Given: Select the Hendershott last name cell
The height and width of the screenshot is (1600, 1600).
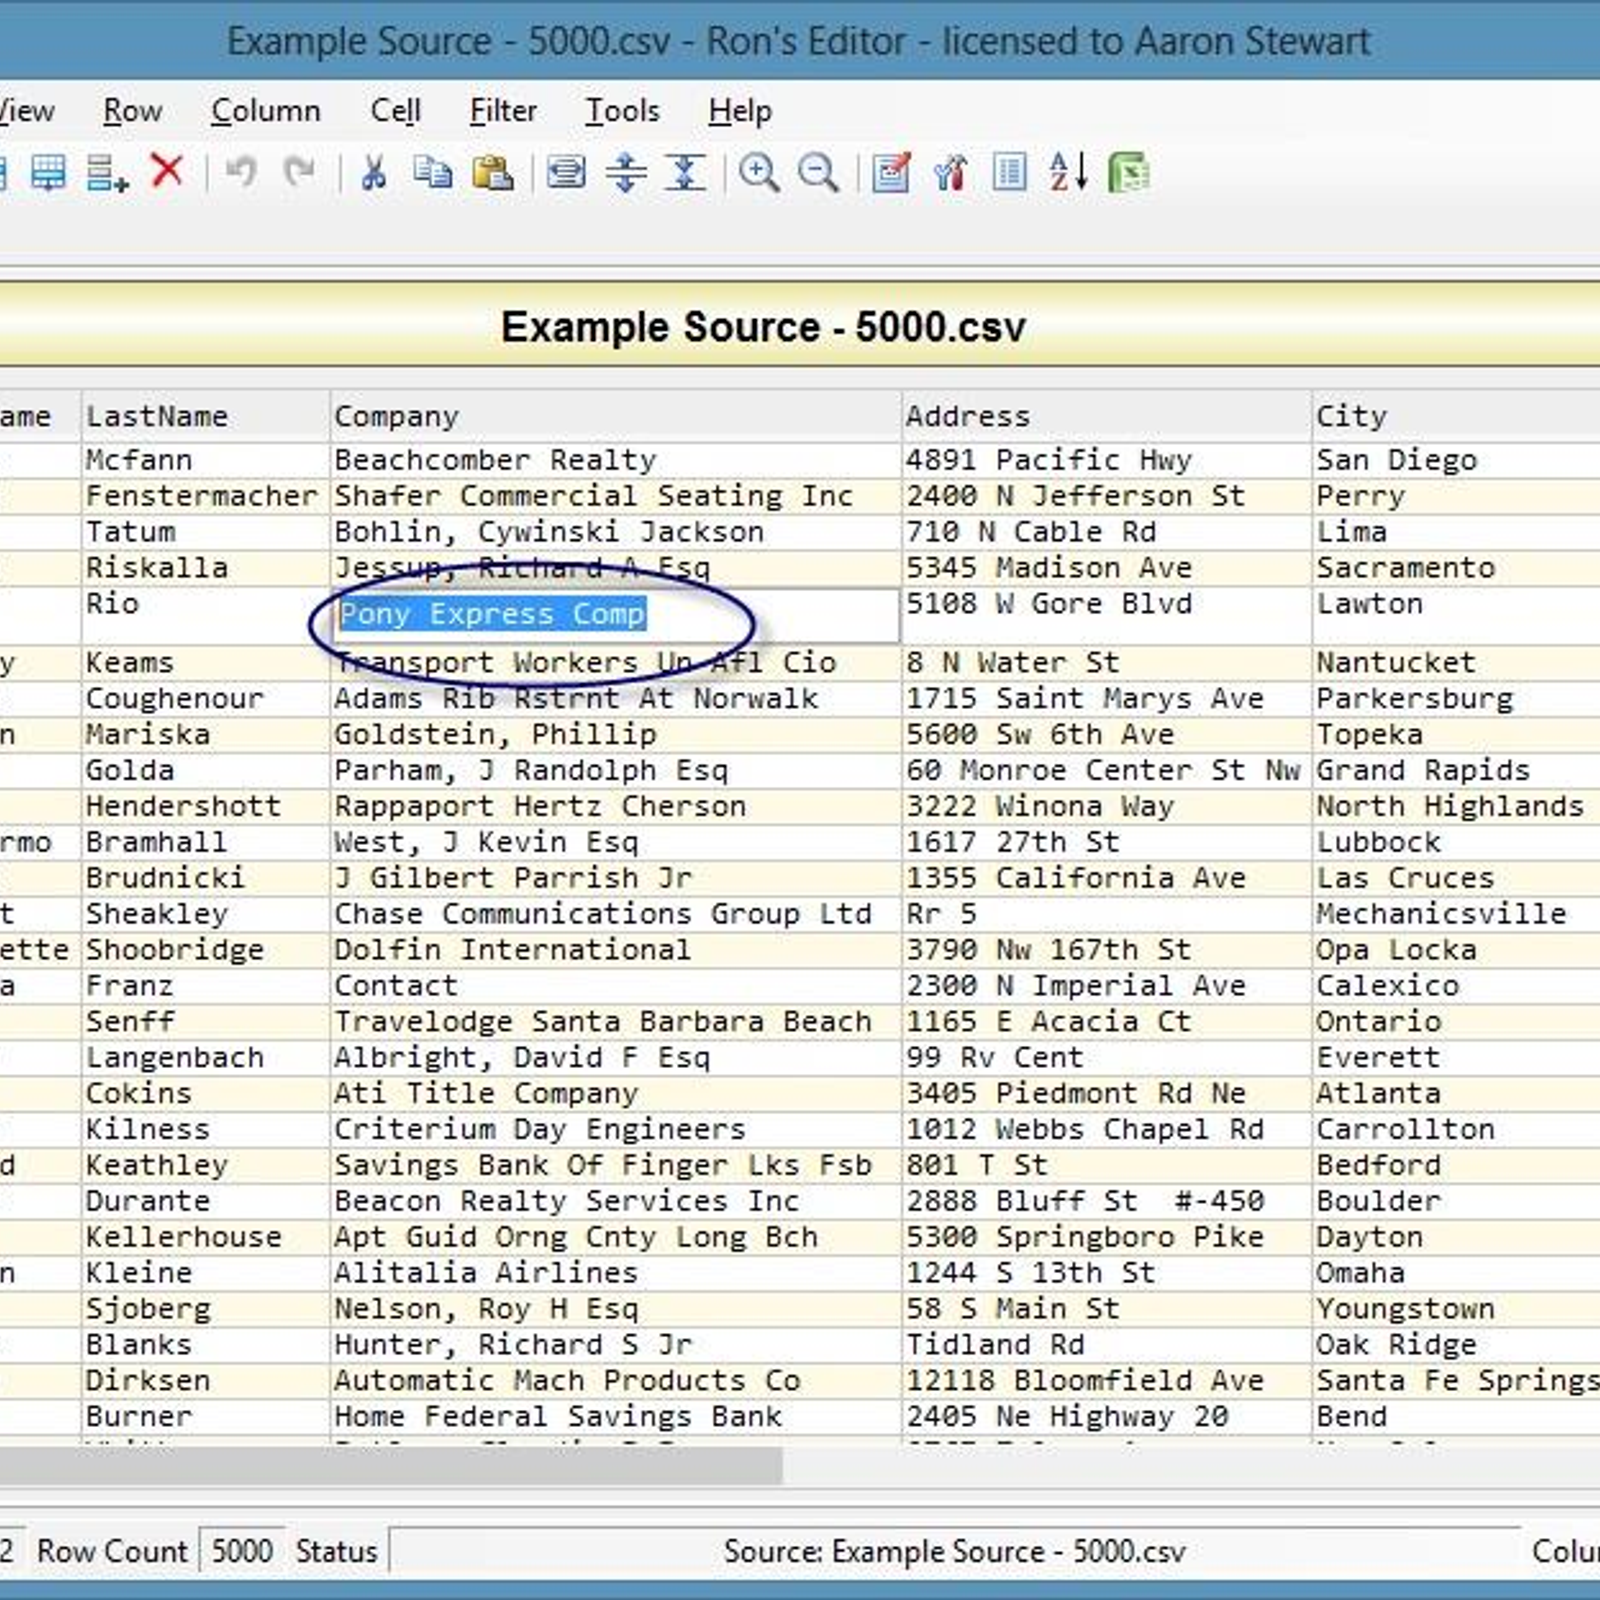Looking at the screenshot, I should point(205,807).
